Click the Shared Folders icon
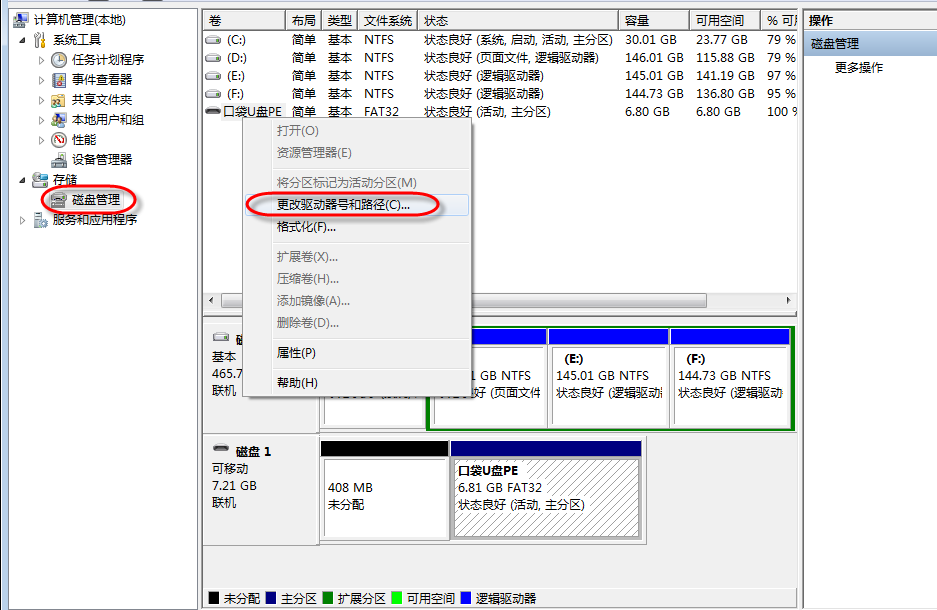The image size is (937, 610). 59,100
